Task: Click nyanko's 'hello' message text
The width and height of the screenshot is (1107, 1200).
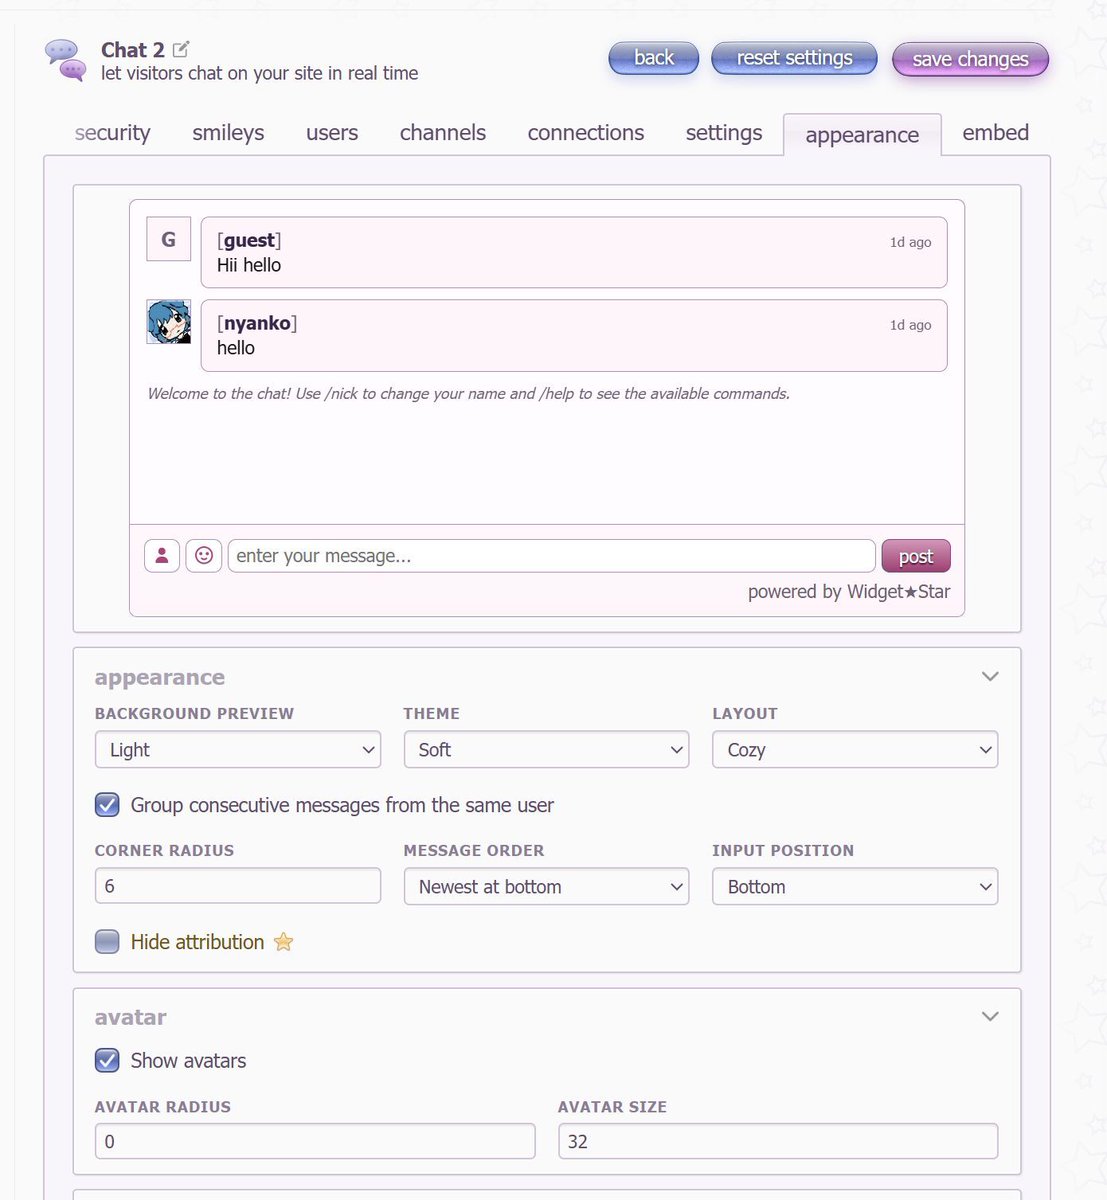Action: (236, 348)
